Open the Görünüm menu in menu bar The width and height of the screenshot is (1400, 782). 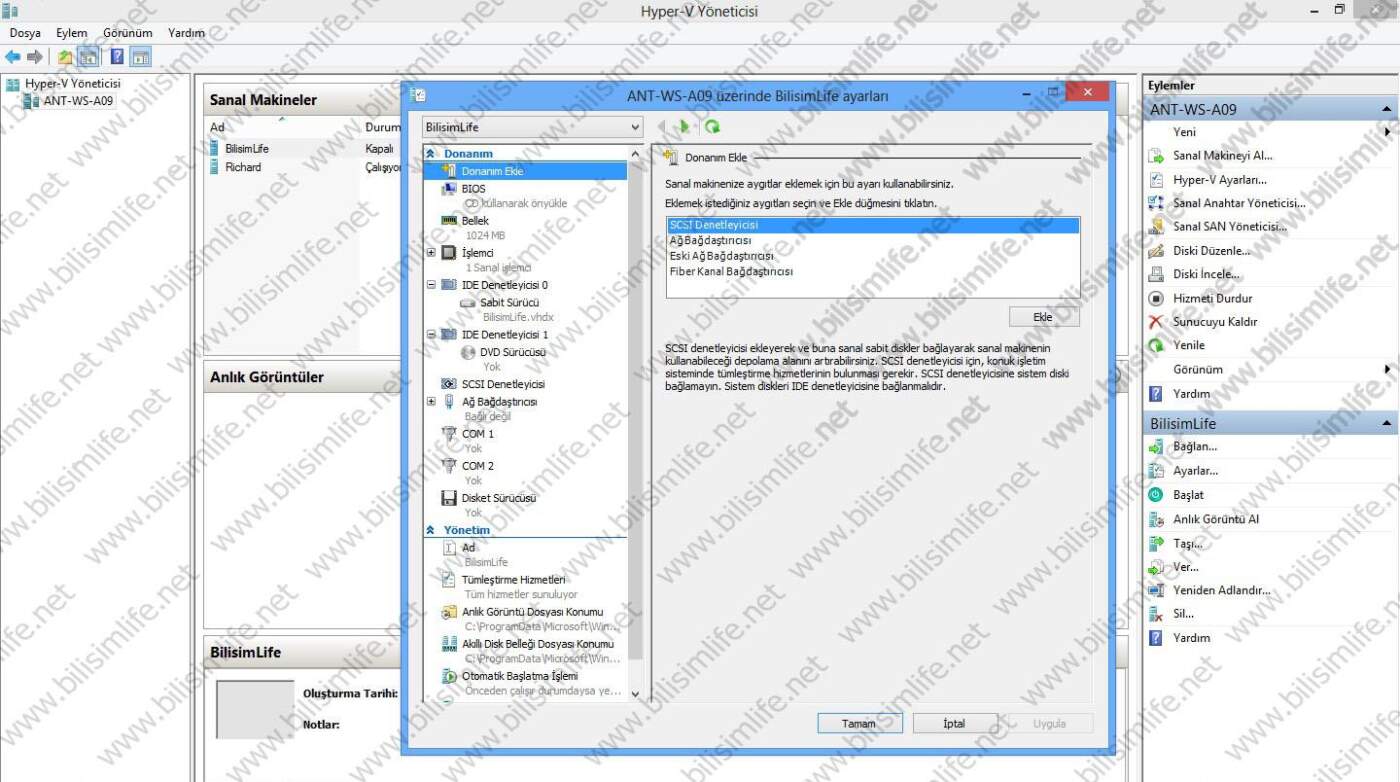coord(128,33)
